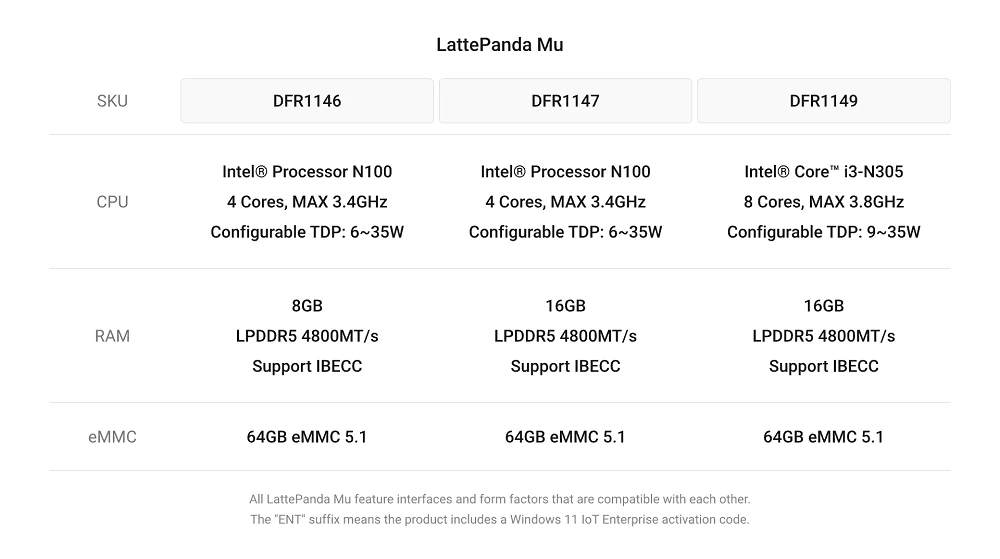Choose the DFR1149 SKU button

click(x=823, y=101)
